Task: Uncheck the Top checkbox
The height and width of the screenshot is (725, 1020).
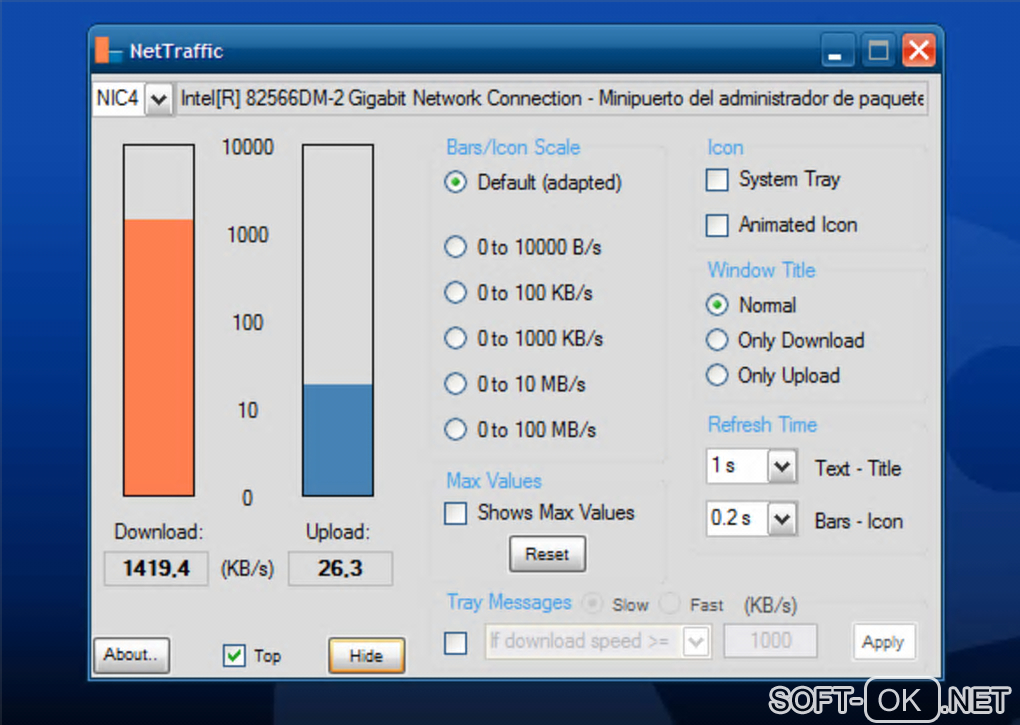Action: coord(234,655)
